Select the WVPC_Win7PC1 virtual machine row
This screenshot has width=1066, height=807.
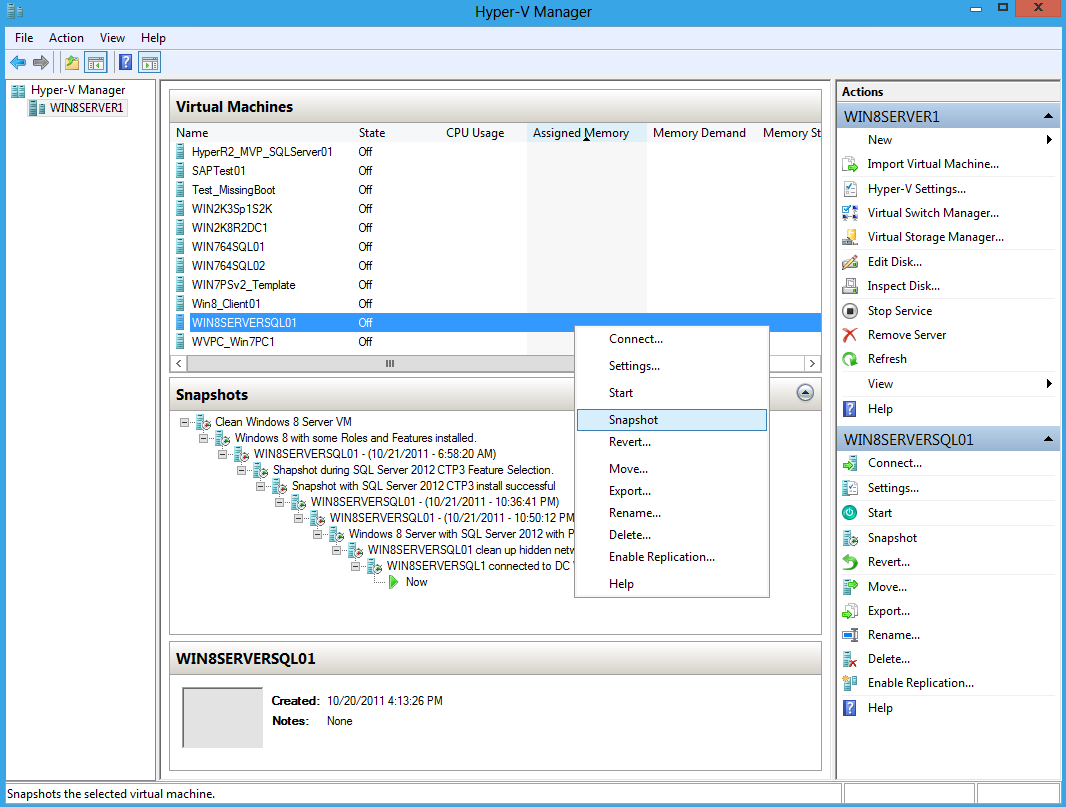click(x=496, y=342)
